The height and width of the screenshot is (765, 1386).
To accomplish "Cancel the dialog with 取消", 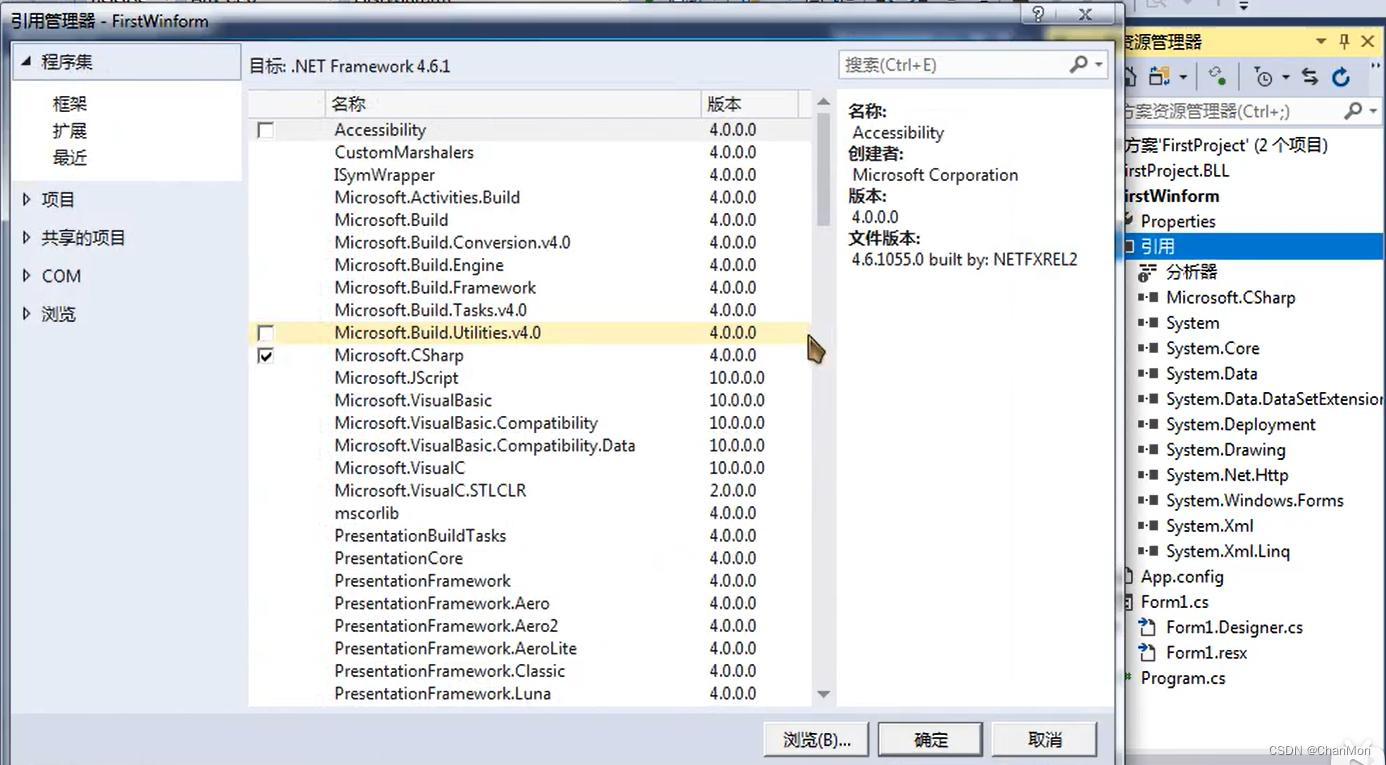I will pyautogui.click(x=1045, y=740).
